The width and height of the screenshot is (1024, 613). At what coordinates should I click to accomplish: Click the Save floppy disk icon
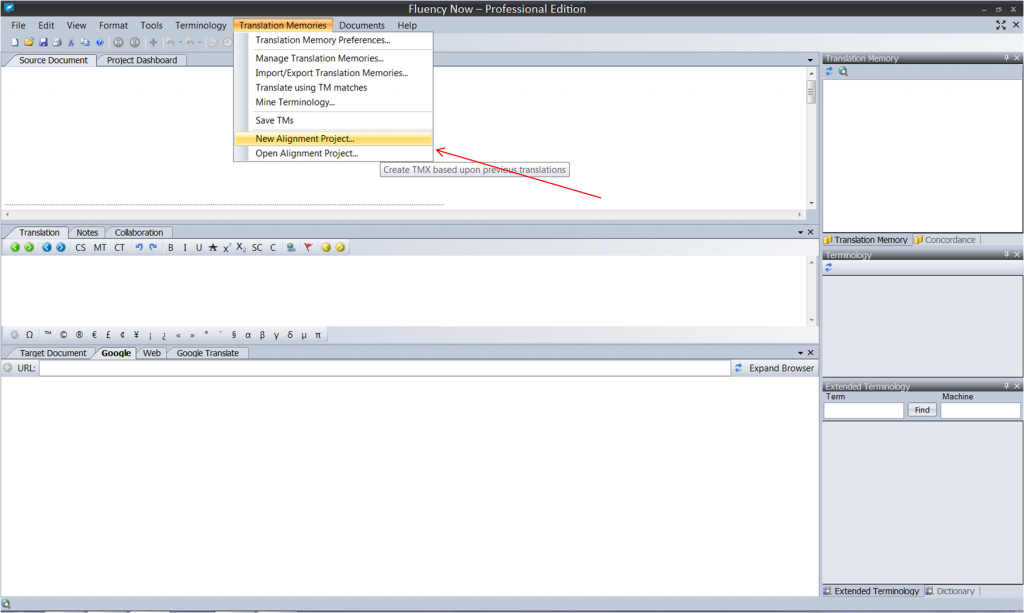[43, 42]
